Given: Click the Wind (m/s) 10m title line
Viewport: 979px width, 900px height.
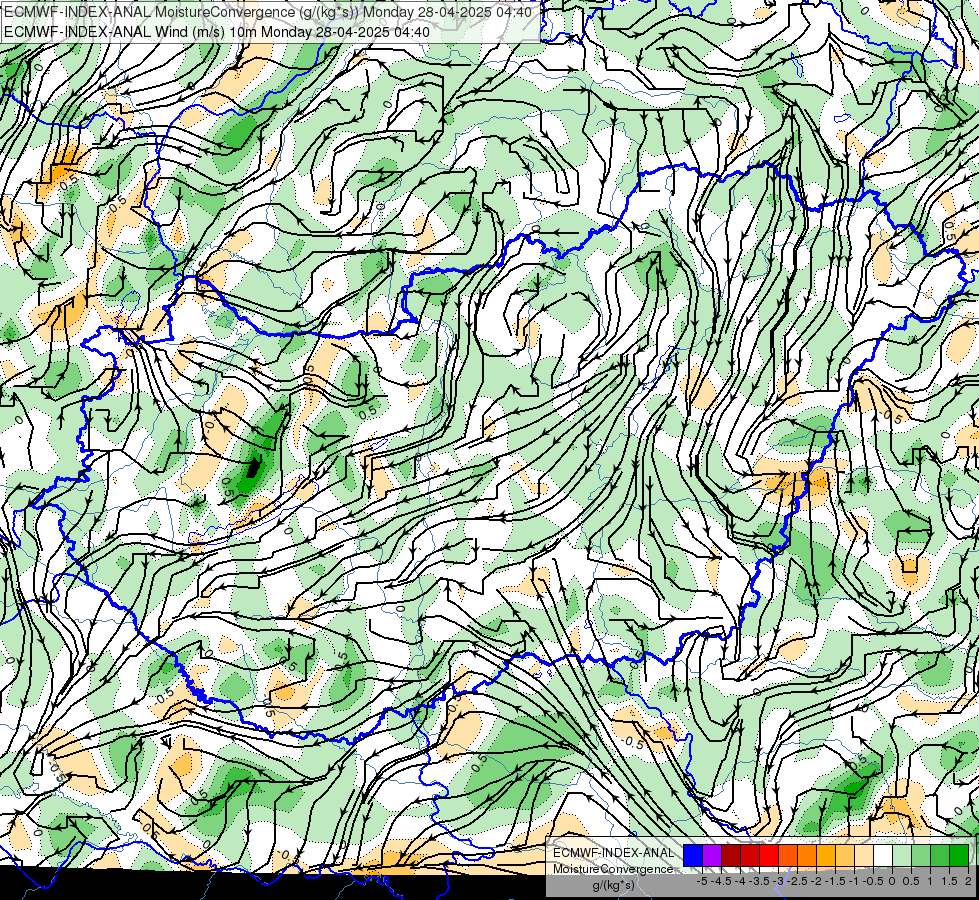Looking at the screenshot, I should pos(217,32).
